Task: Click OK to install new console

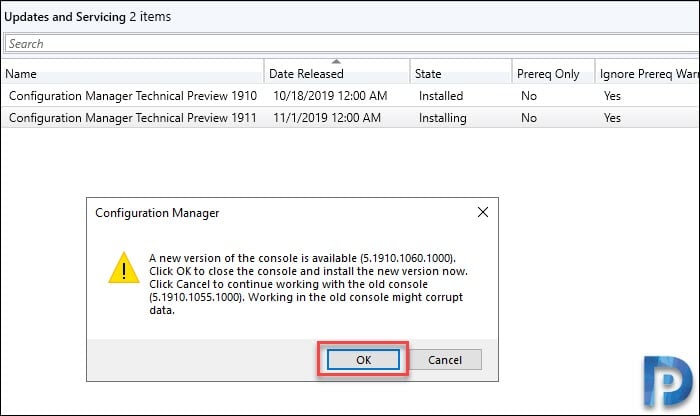Action: (x=363, y=360)
